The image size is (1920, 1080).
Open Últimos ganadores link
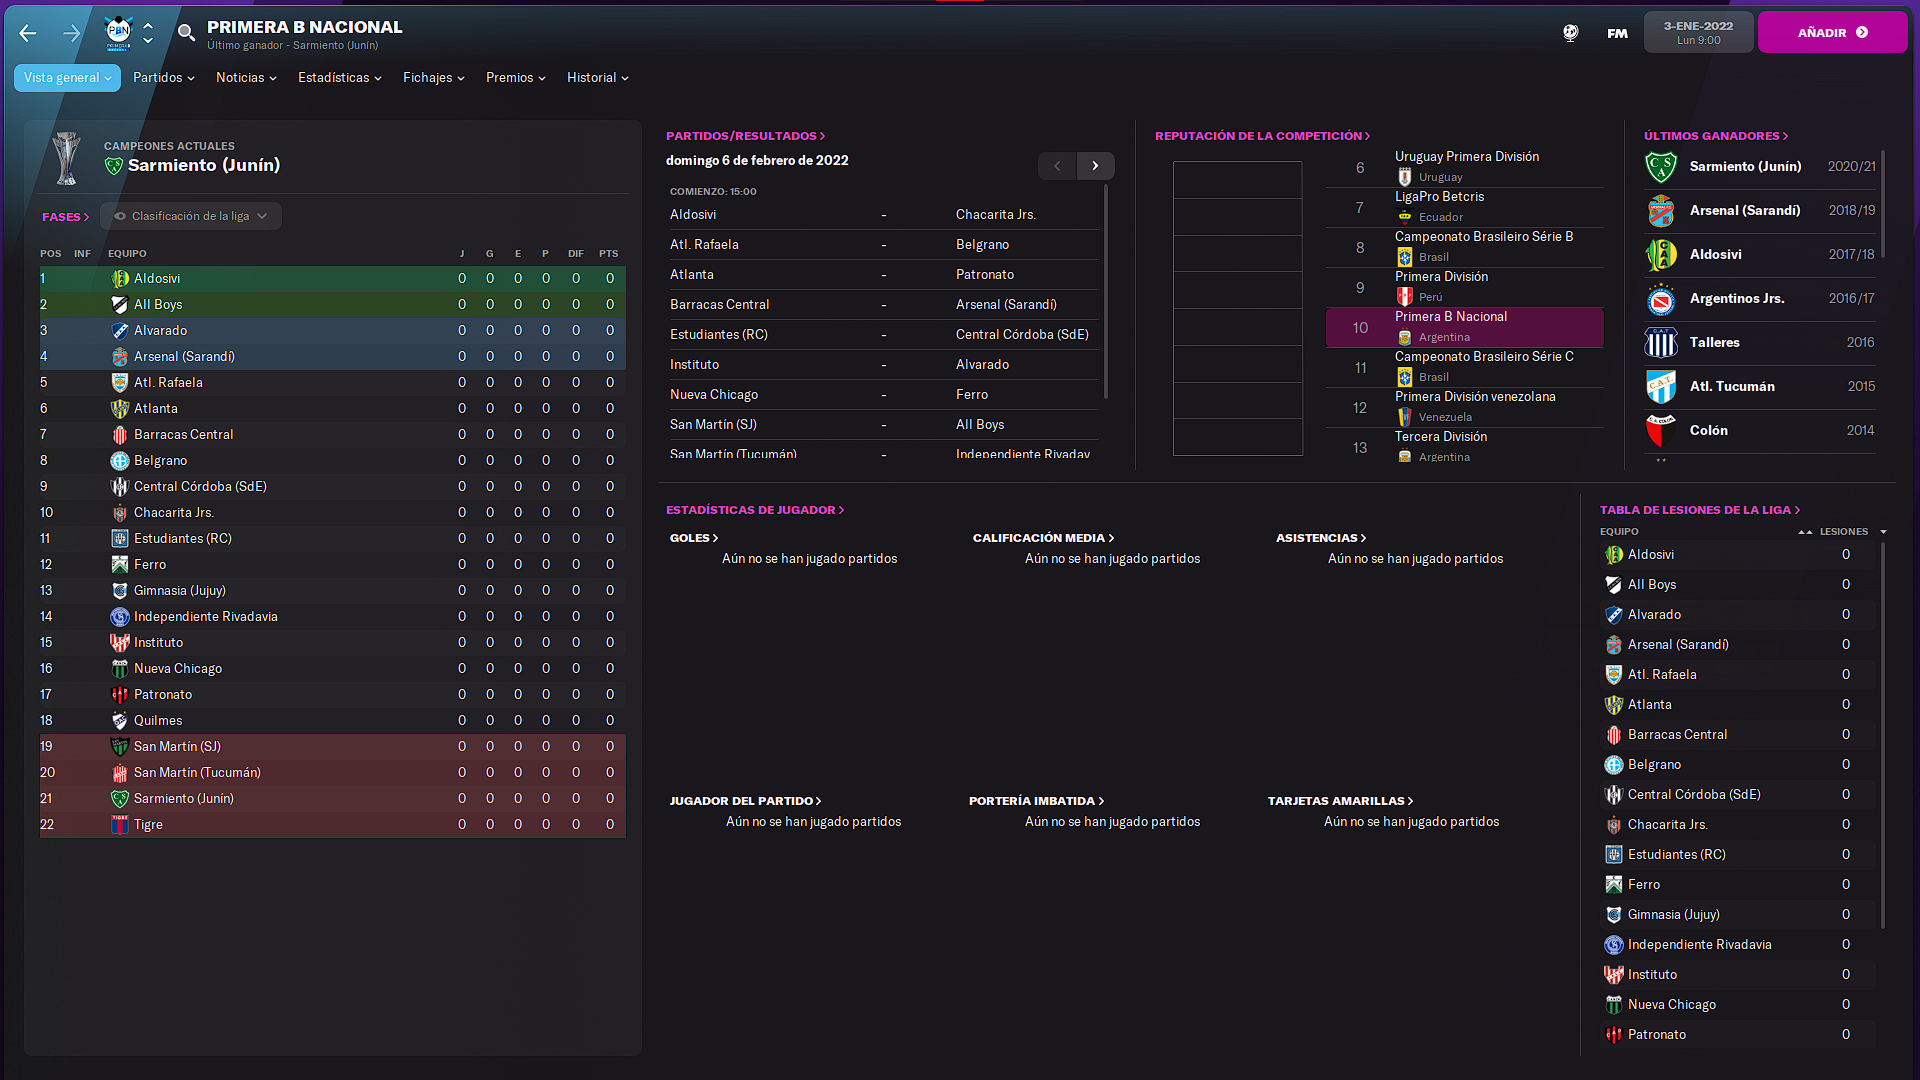[x=1716, y=136]
